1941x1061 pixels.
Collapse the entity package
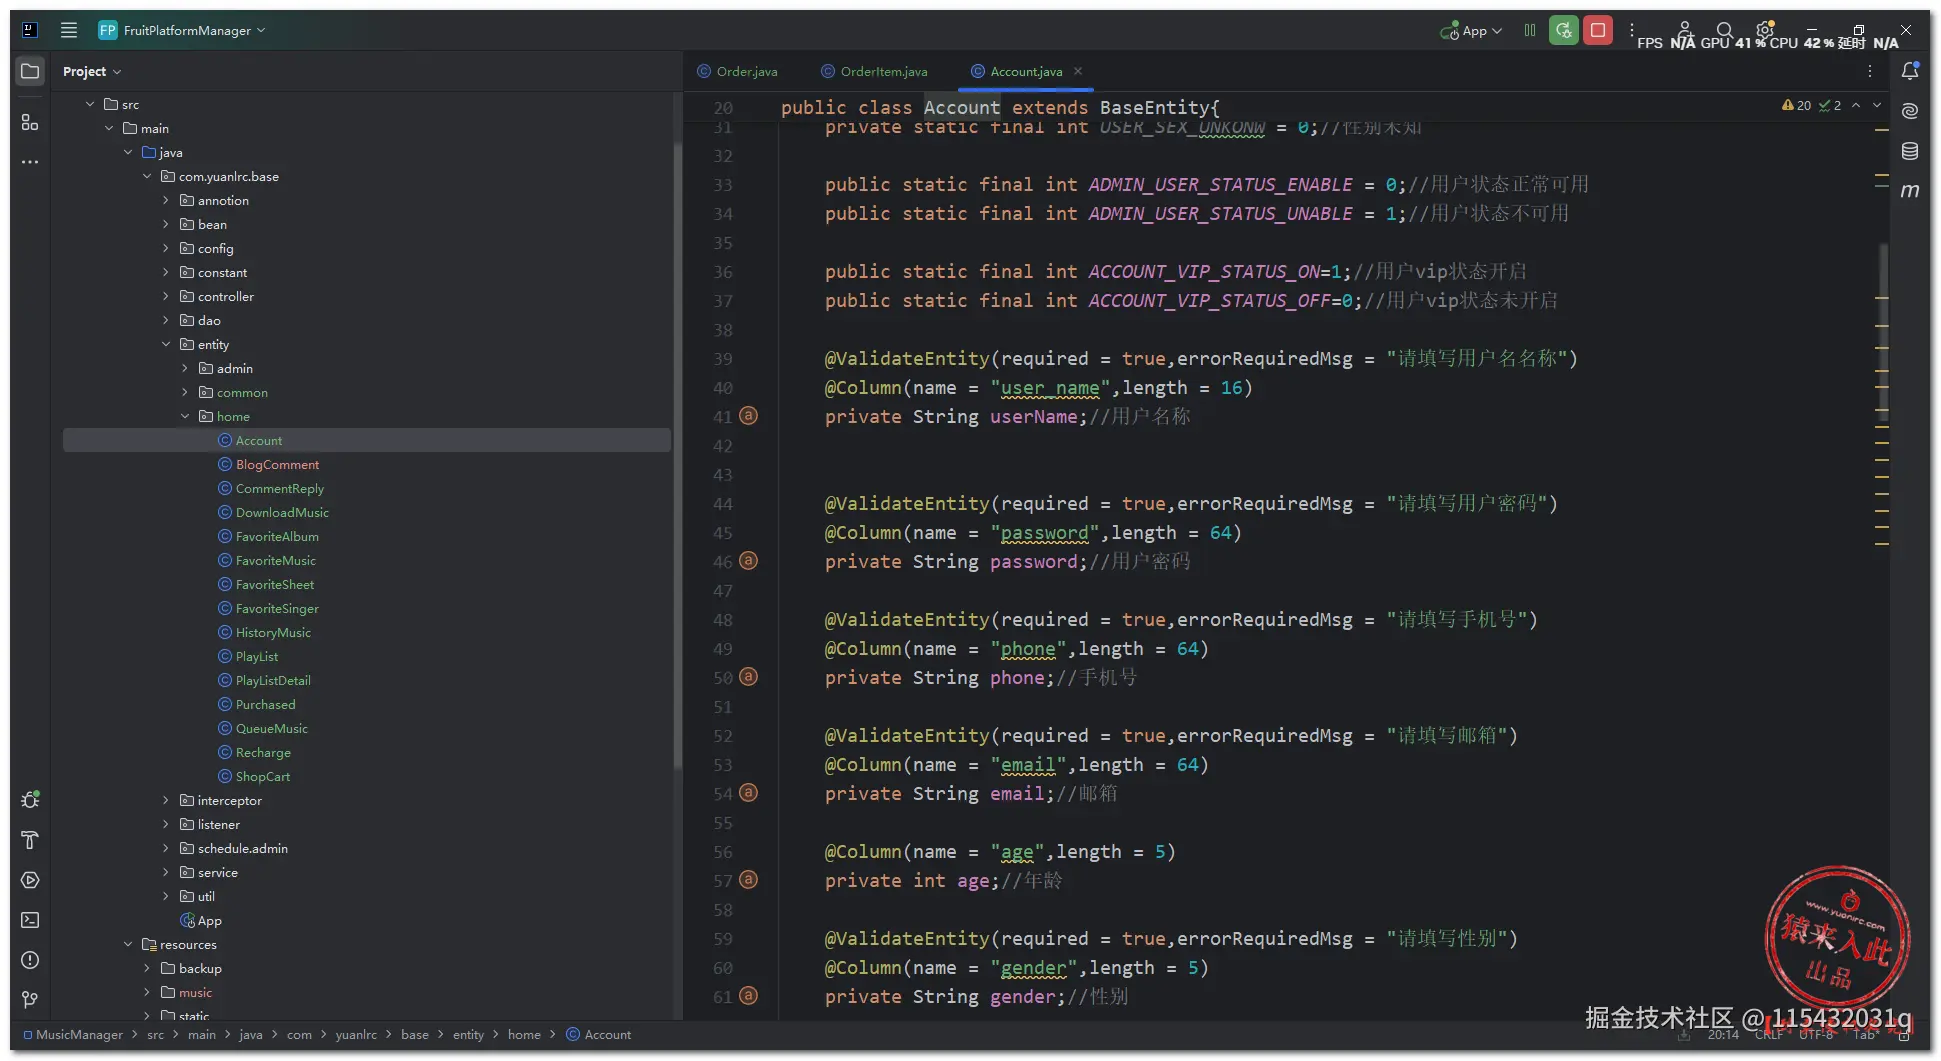tap(166, 344)
